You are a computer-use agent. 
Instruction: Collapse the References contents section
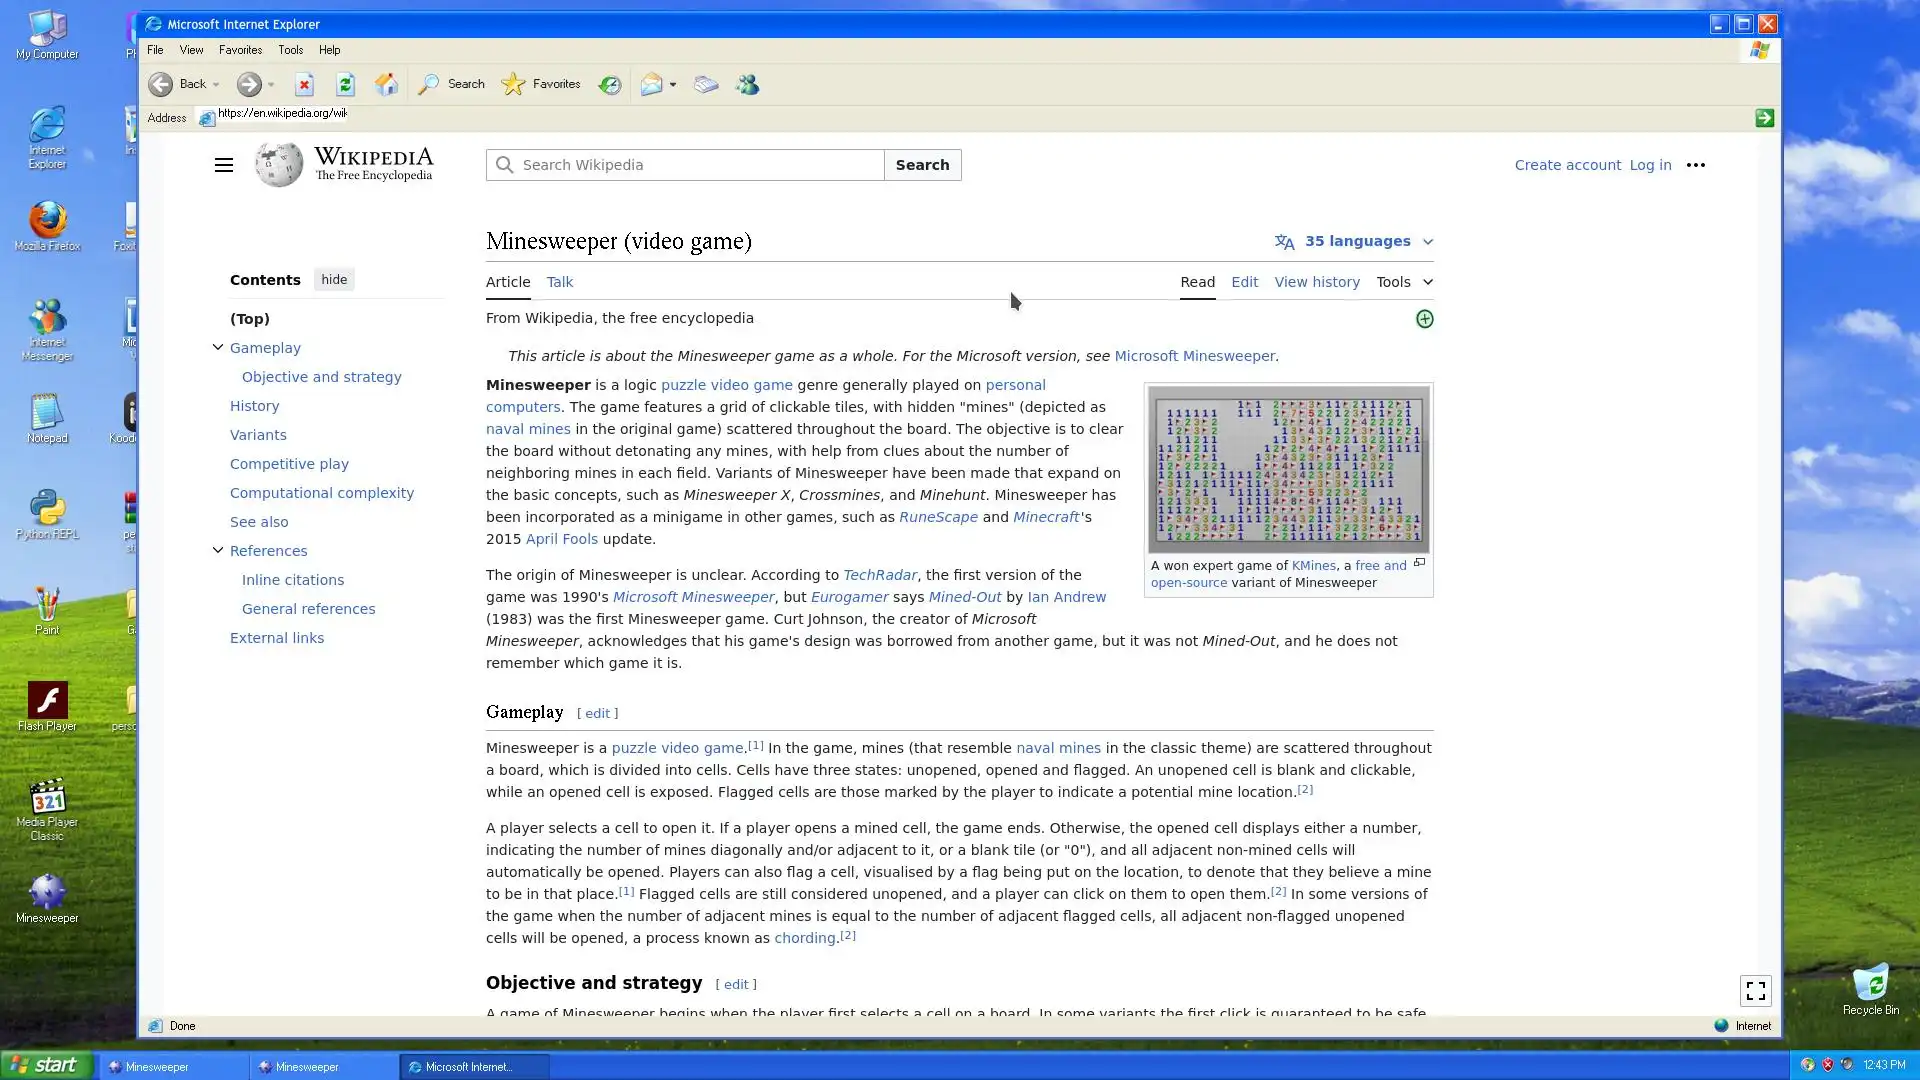pyautogui.click(x=218, y=551)
